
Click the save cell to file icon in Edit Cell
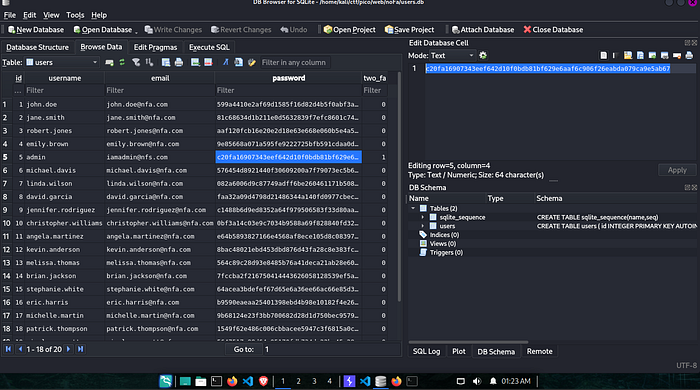click(x=640, y=55)
